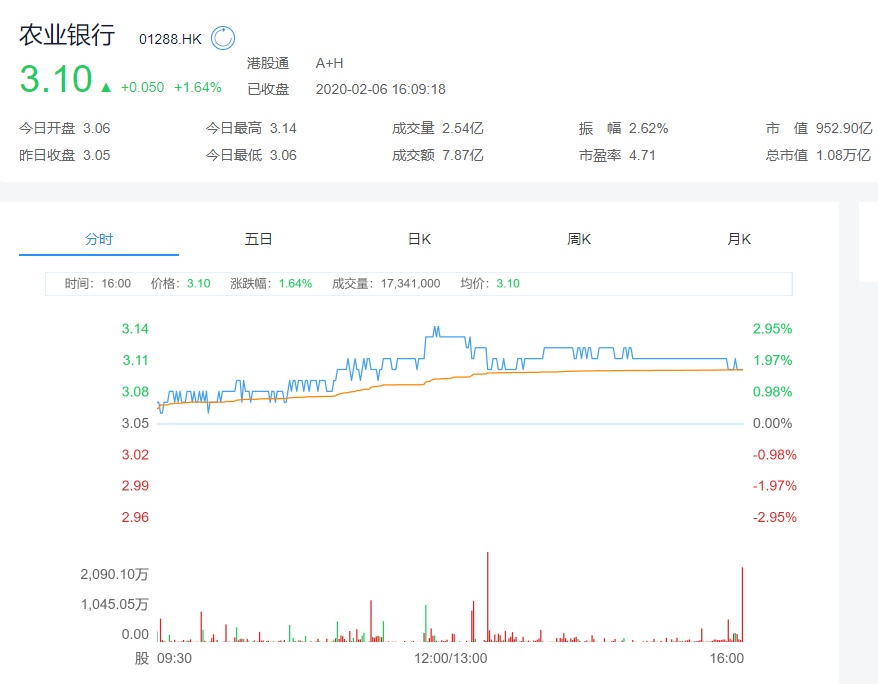The height and width of the screenshot is (684, 878).
Task: Click the 09:30 time axis label
Action: click(x=174, y=658)
